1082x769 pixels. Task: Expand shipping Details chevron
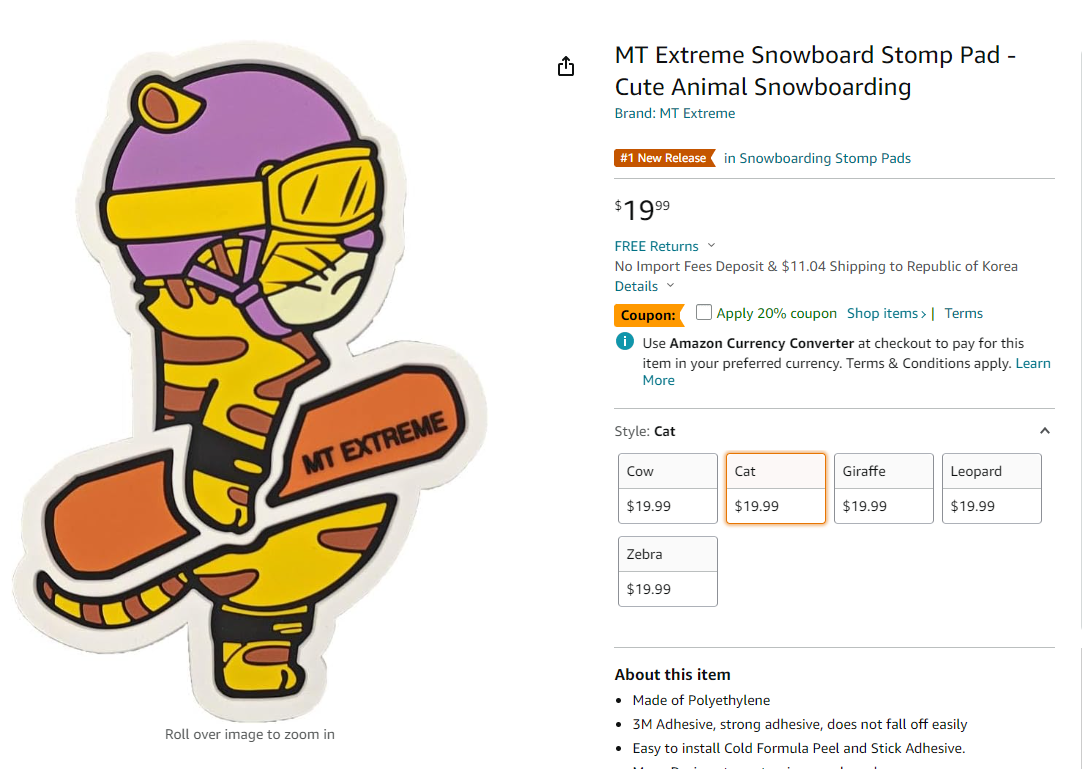tap(670, 286)
